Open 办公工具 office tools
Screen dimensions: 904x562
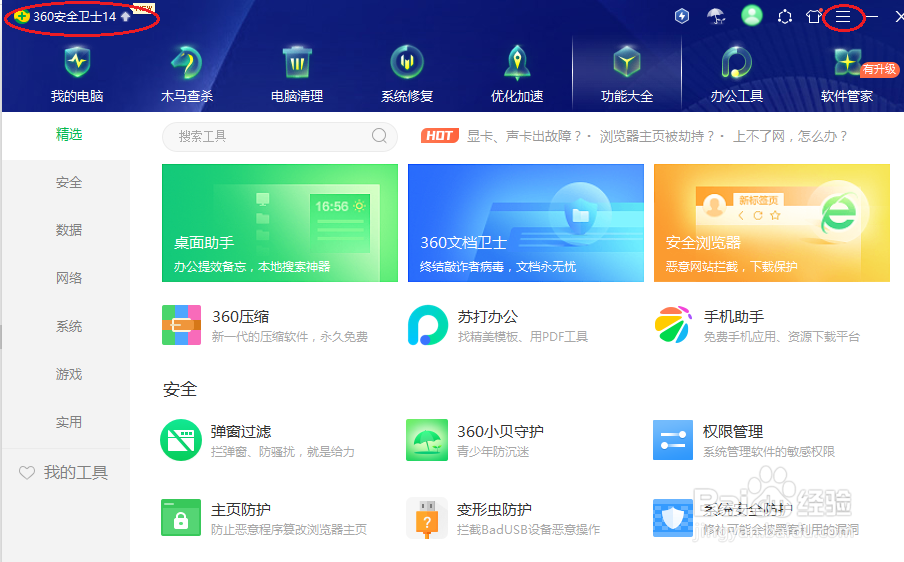tap(737, 75)
